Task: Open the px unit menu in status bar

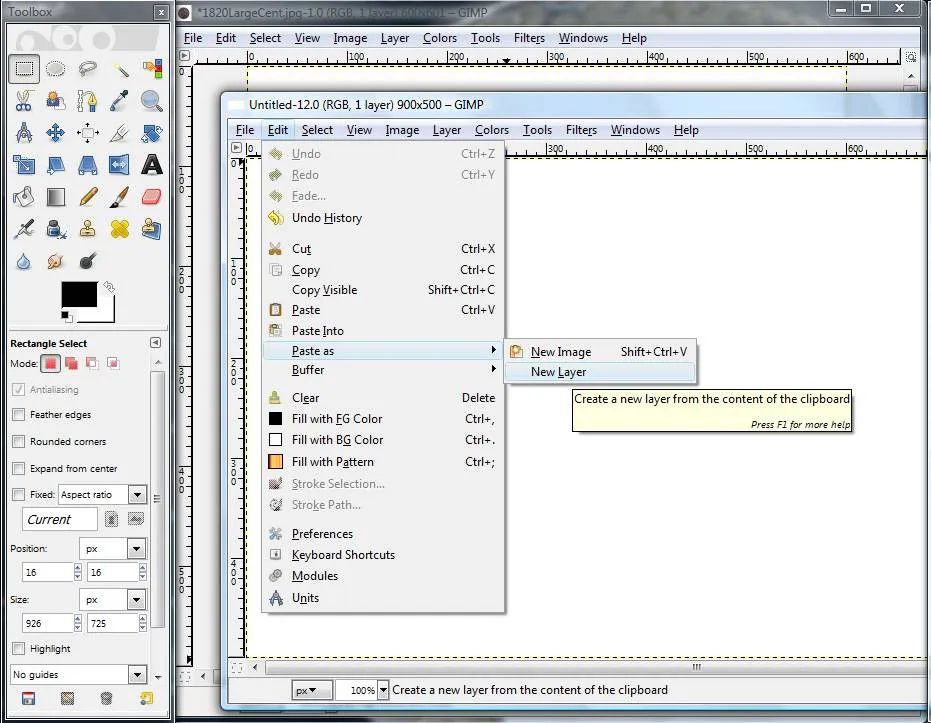Action: point(311,690)
